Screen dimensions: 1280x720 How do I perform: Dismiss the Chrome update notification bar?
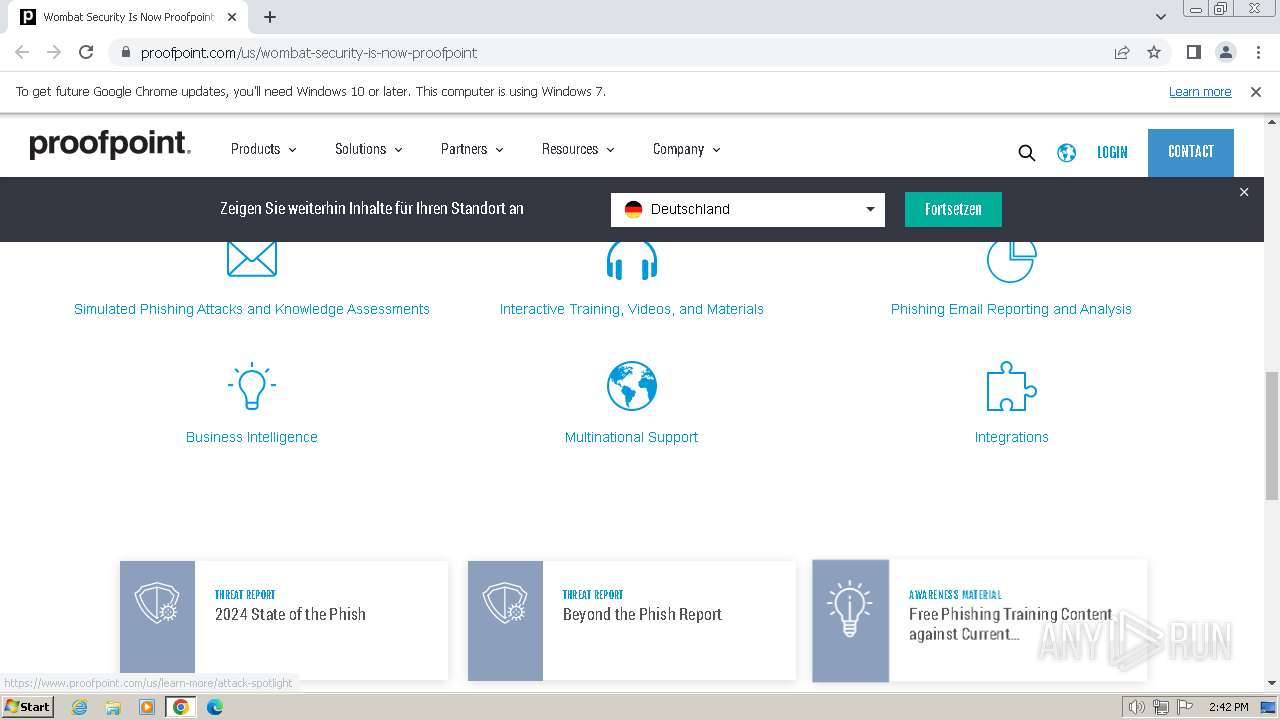[x=1256, y=91]
